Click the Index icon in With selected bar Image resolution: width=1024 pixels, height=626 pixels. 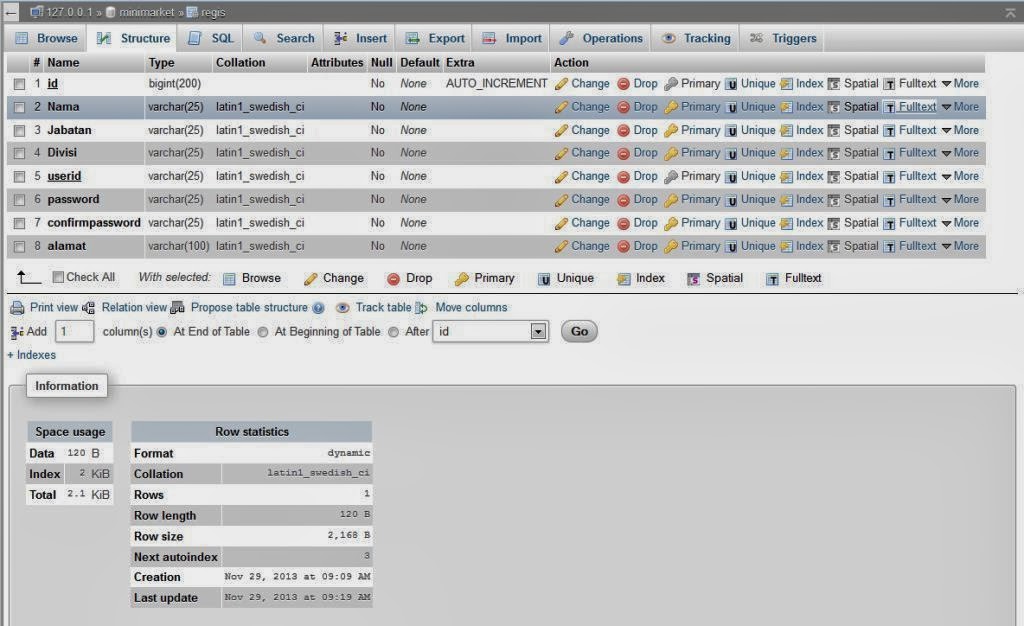pos(624,279)
